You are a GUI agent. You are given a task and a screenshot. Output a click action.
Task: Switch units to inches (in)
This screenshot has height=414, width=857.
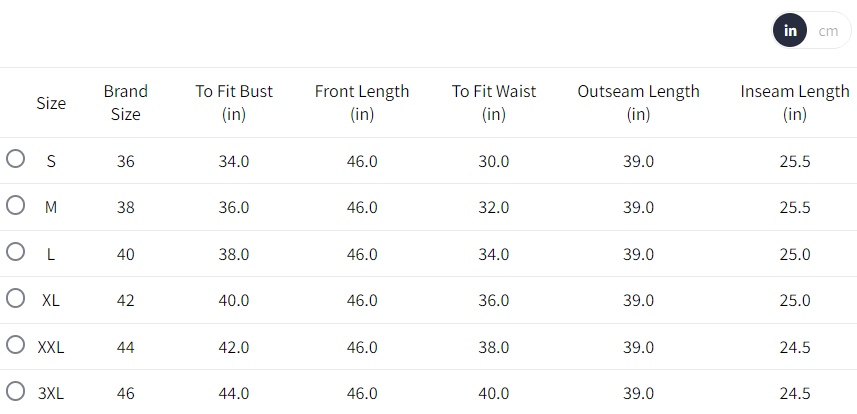pos(790,31)
